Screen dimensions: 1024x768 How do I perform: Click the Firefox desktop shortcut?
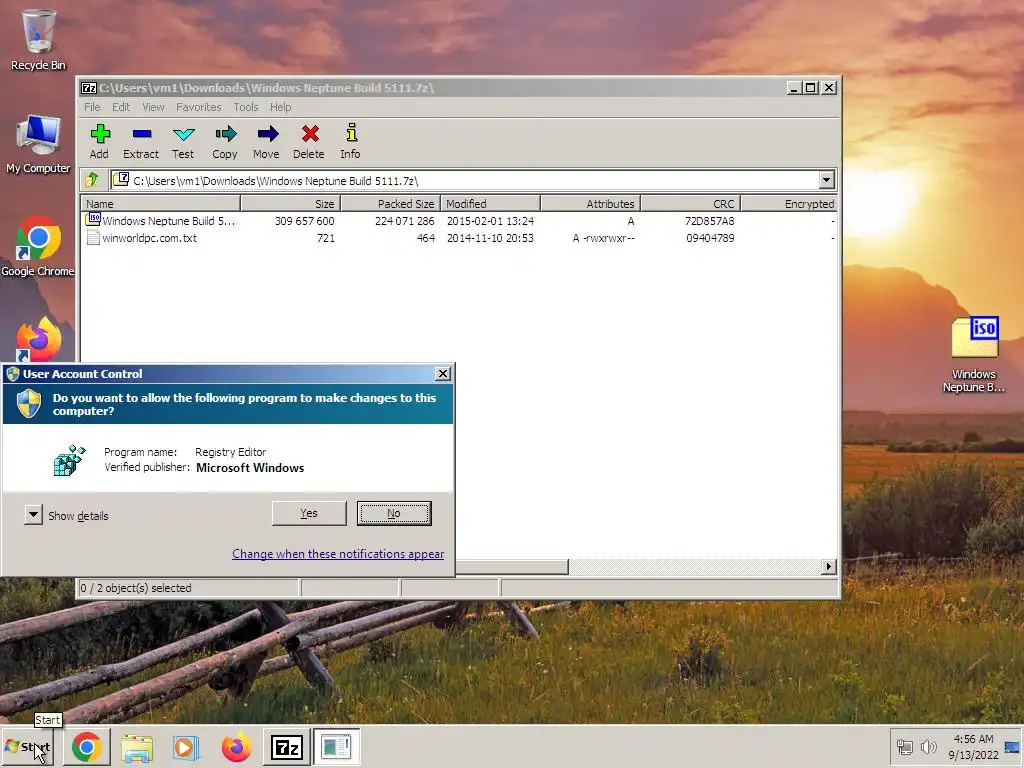pos(39,339)
